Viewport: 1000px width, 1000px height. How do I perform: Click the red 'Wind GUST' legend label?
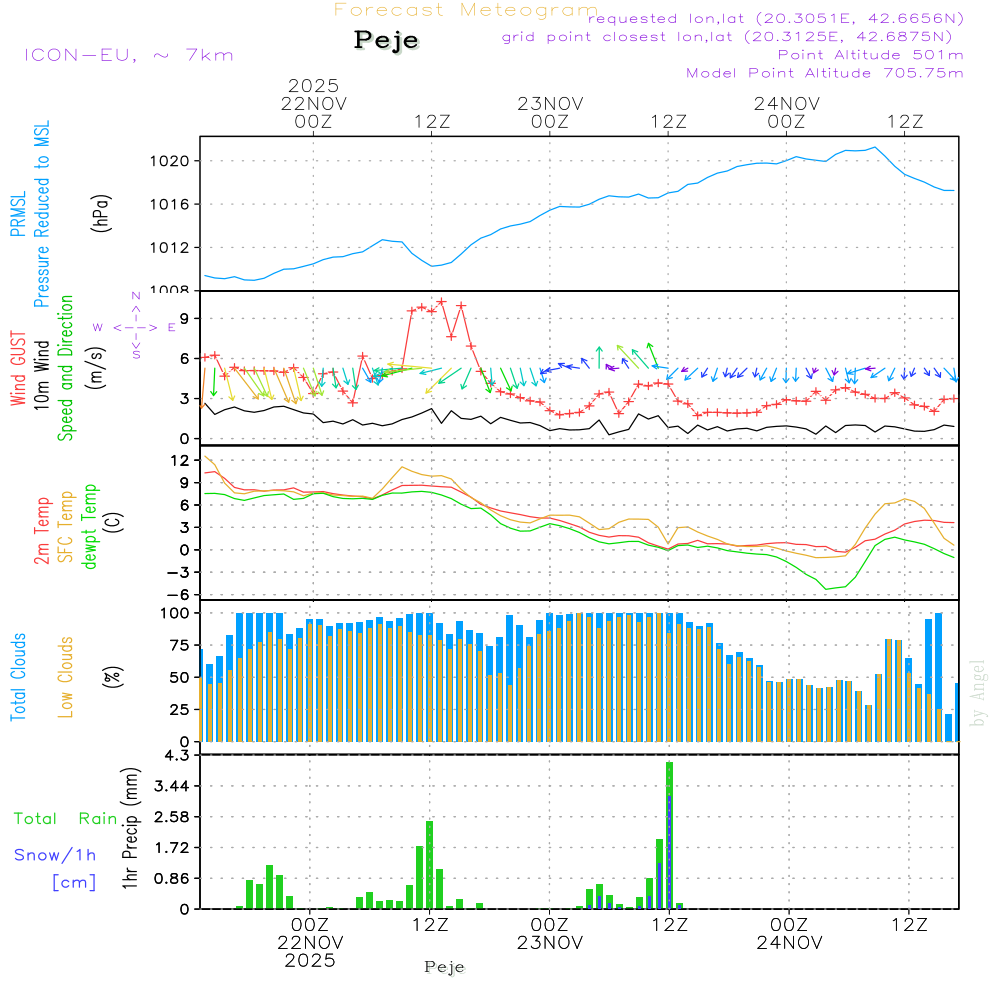[17, 372]
